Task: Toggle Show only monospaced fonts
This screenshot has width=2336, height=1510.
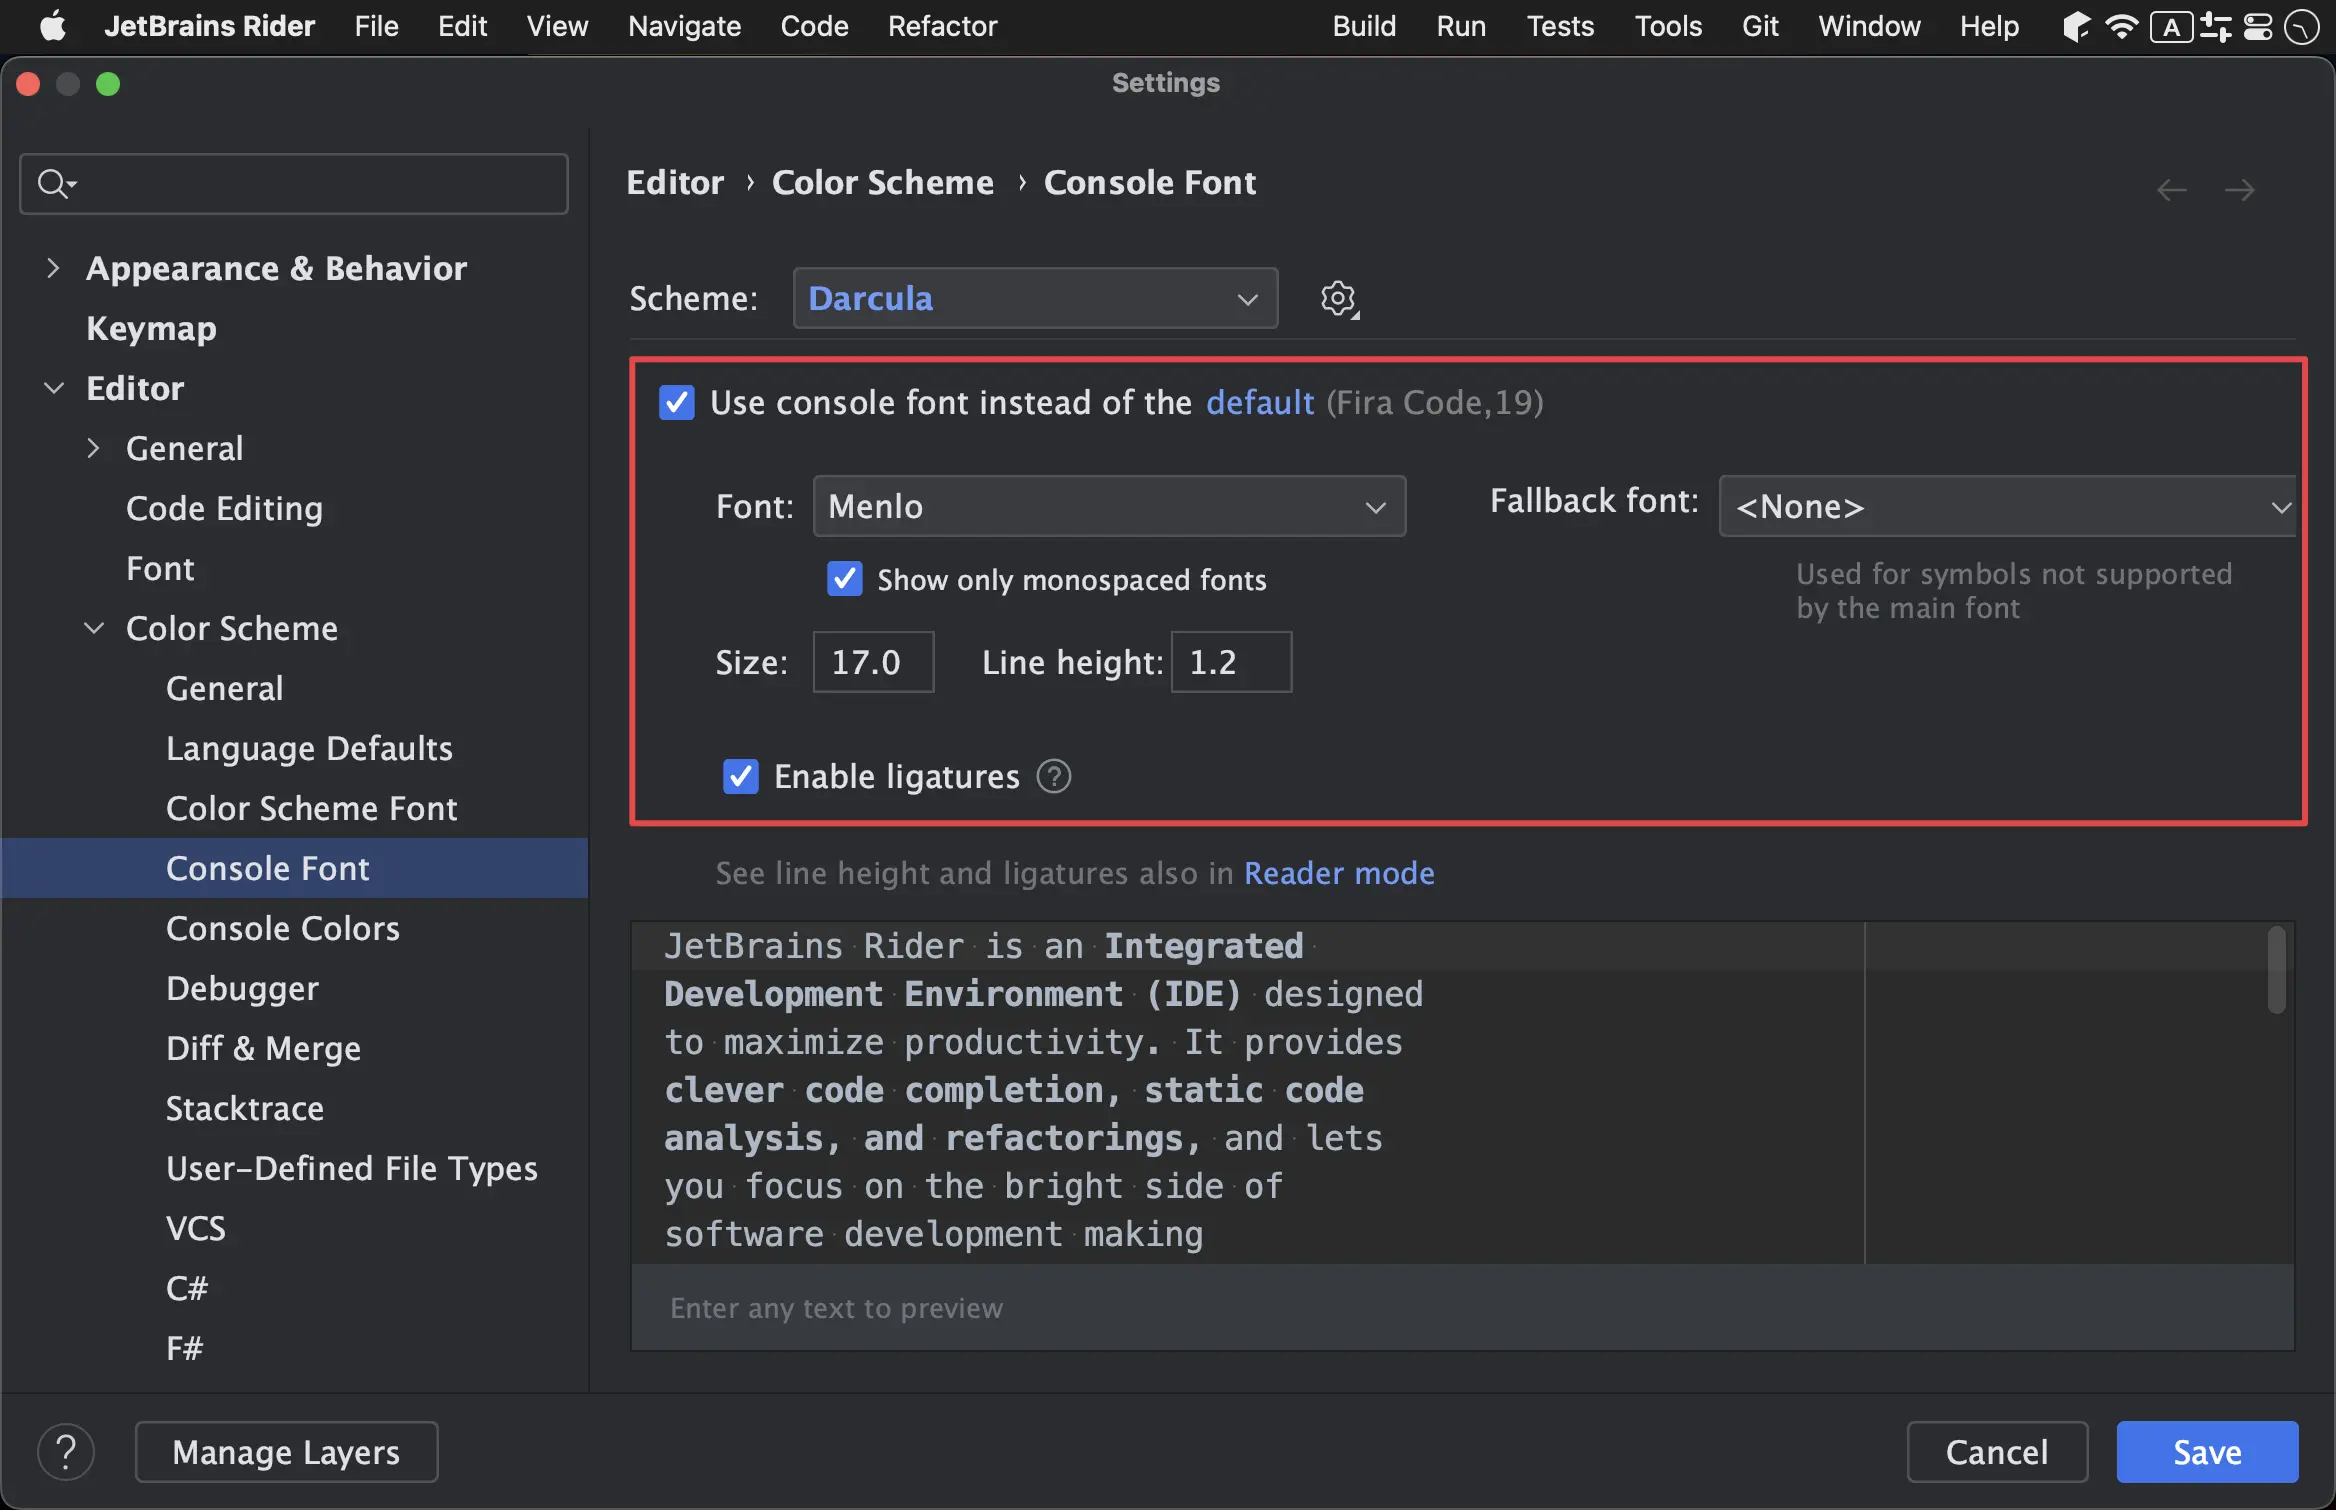Action: [845, 579]
